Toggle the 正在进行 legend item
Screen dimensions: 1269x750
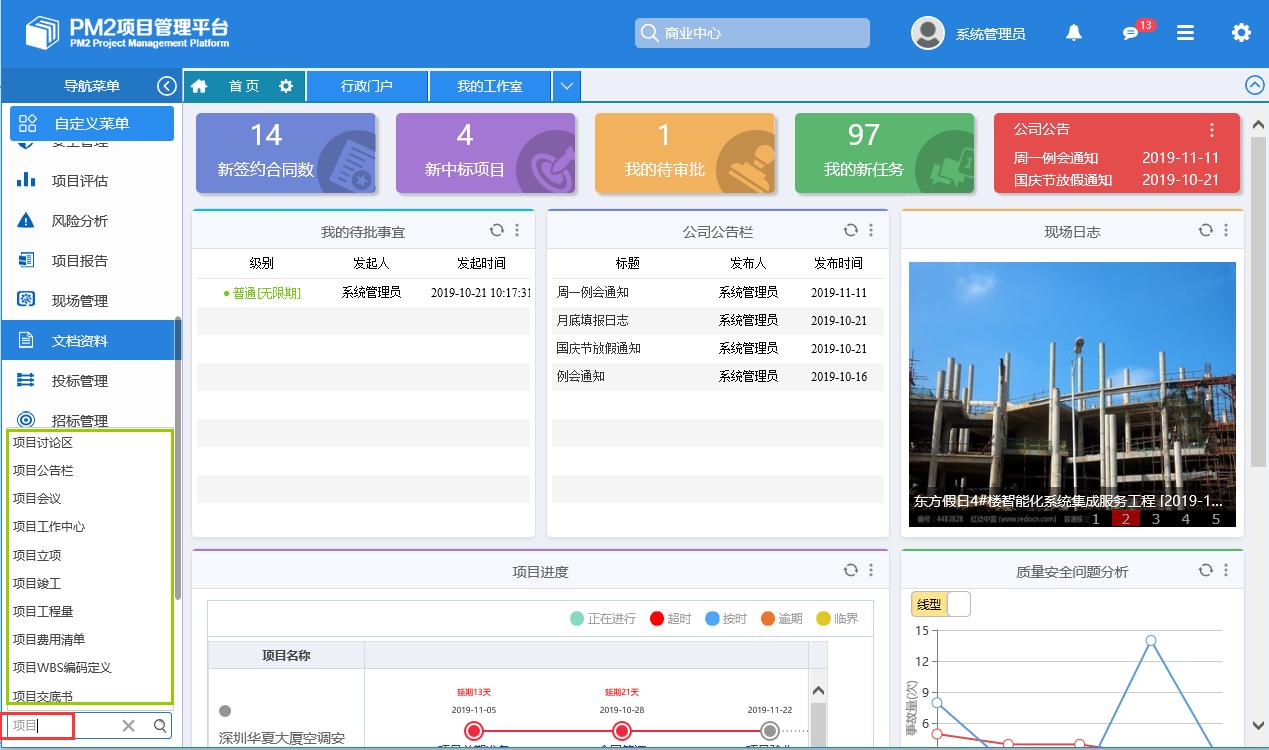pyautogui.click(x=603, y=618)
